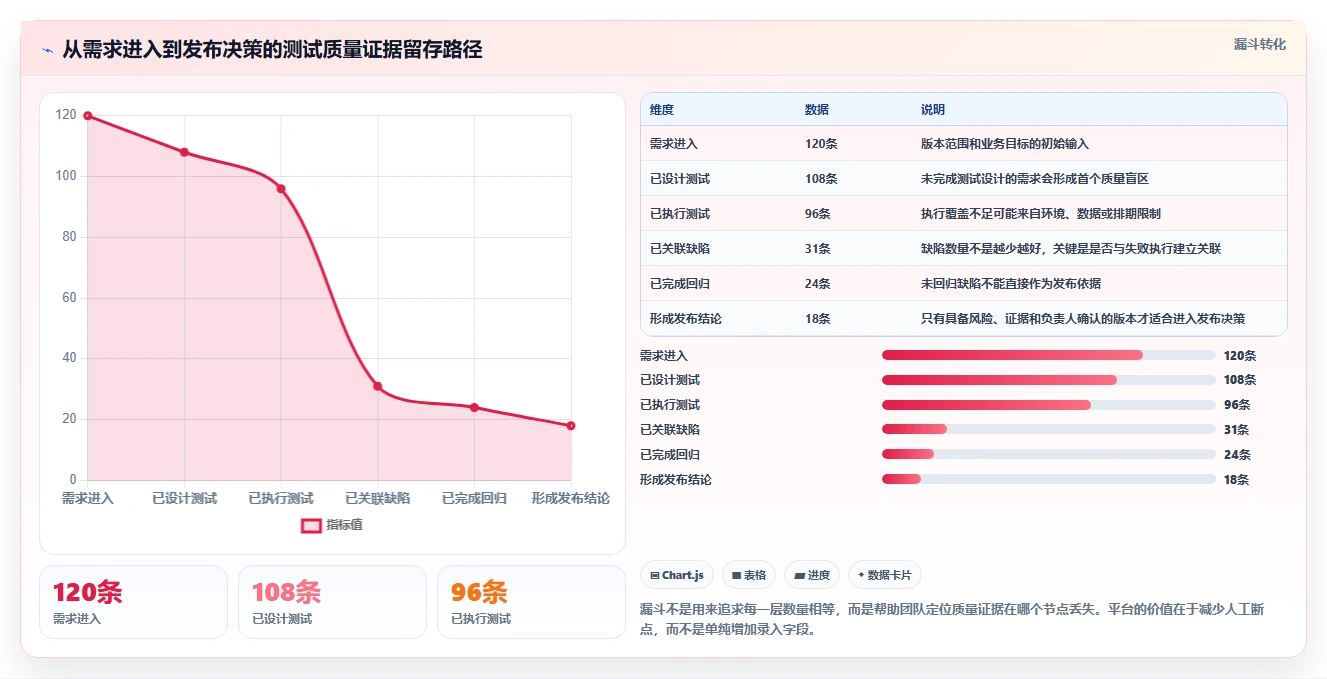Image resolution: width=1327 pixels, height=679 pixels.
Task: Click the chart point for 需求进入
Action: (88, 116)
